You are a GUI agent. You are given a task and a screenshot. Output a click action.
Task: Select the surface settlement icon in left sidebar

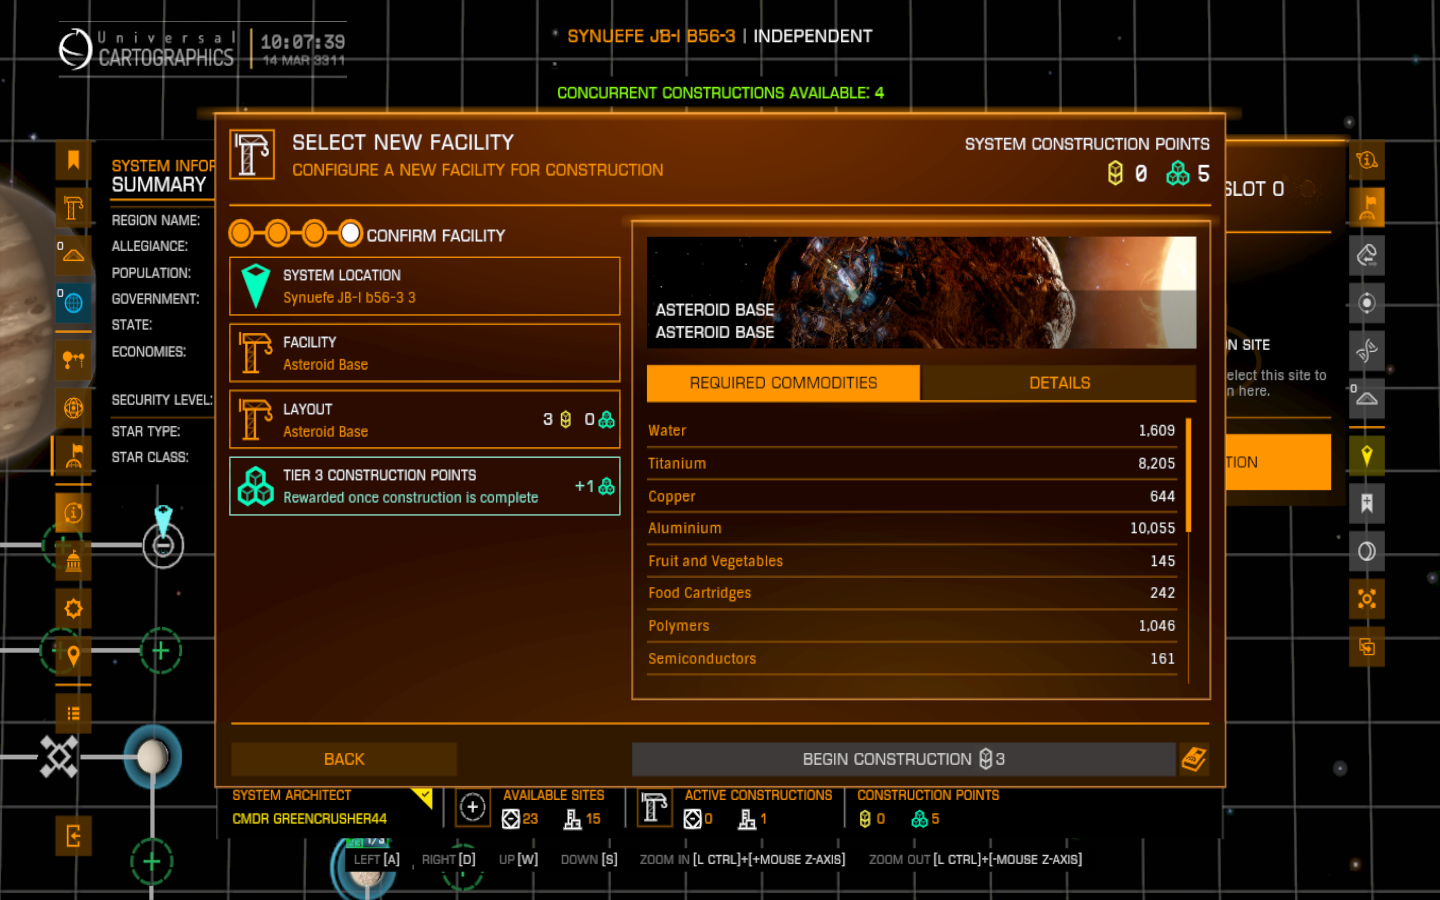coord(73,255)
